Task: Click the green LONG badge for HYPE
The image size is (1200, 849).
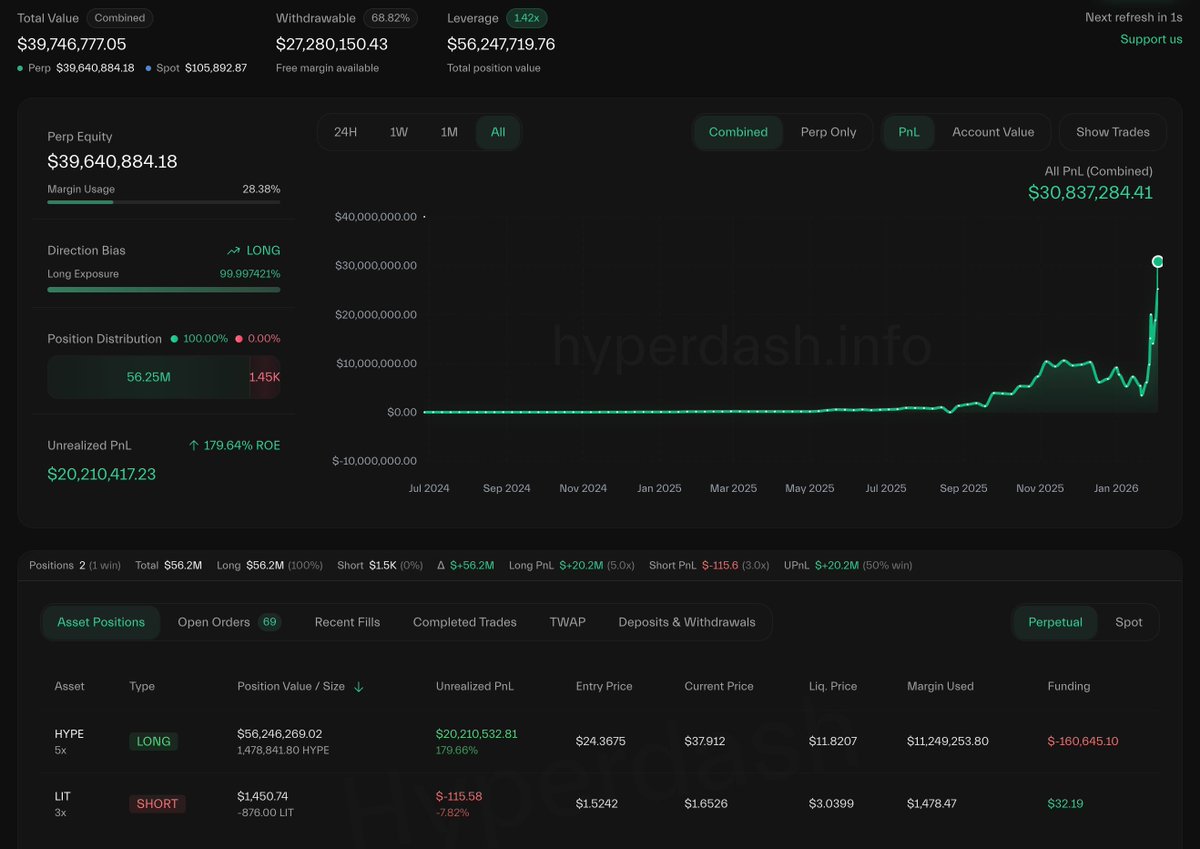Action: pyautogui.click(x=153, y=742)
